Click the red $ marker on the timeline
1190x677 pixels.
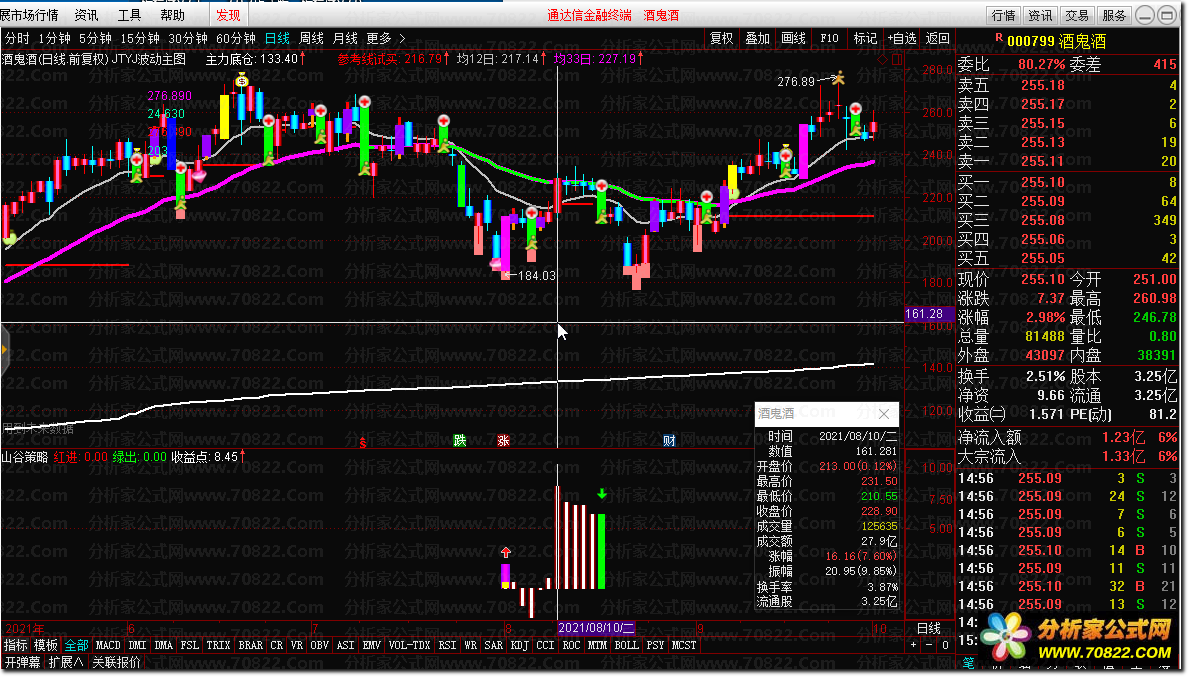(x=363, y=442)
